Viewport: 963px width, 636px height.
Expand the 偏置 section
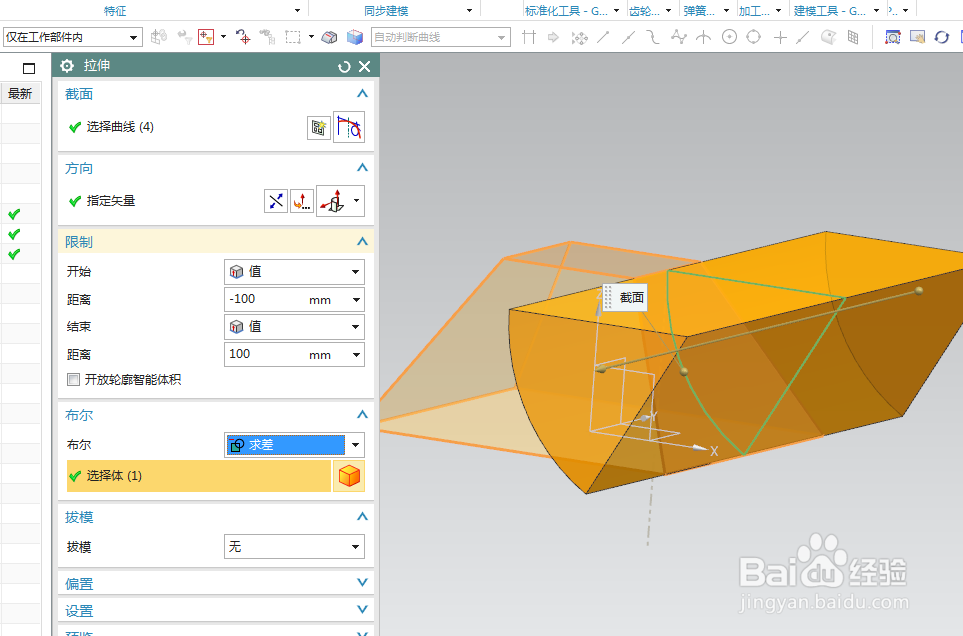click(x=362, y=583)
